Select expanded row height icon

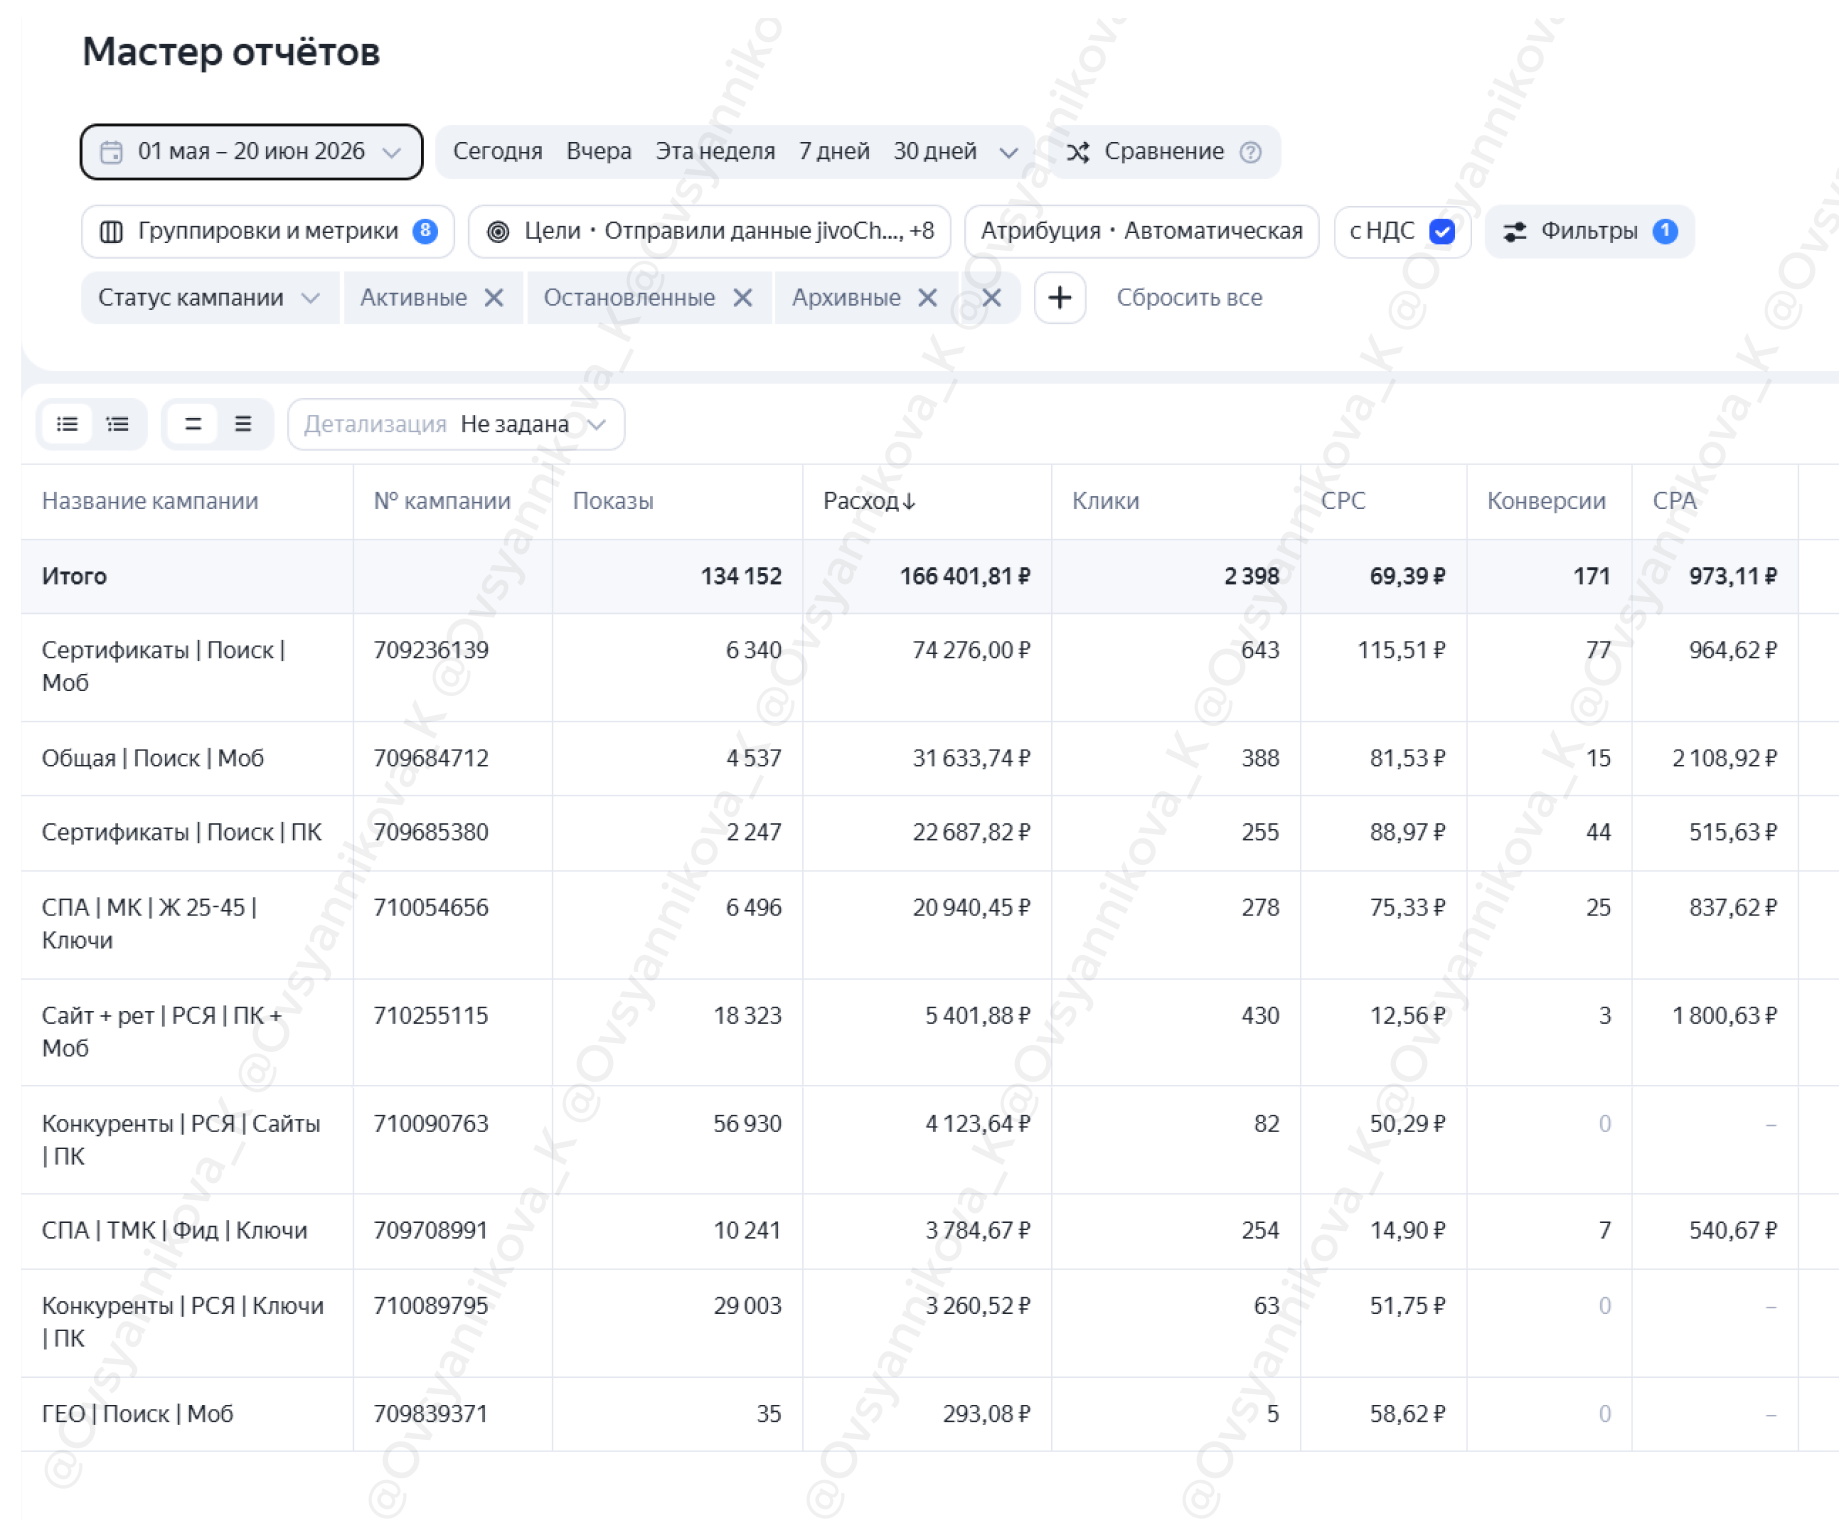tap(242, 424)
